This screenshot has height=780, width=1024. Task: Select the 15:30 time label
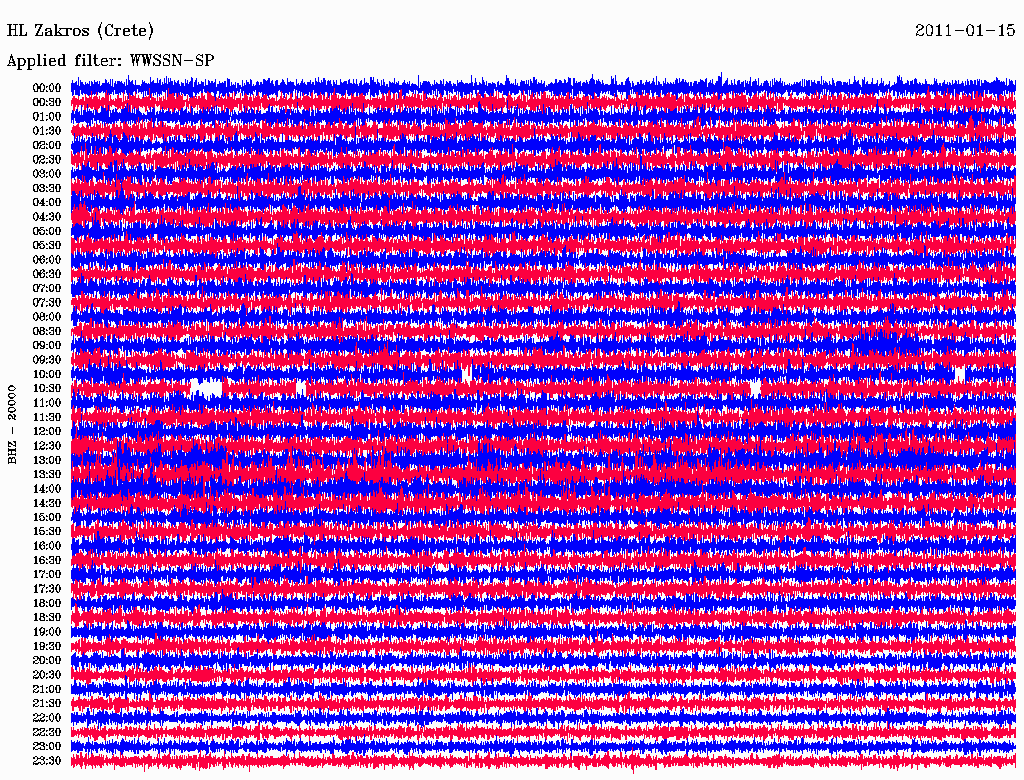pos(47,532)
